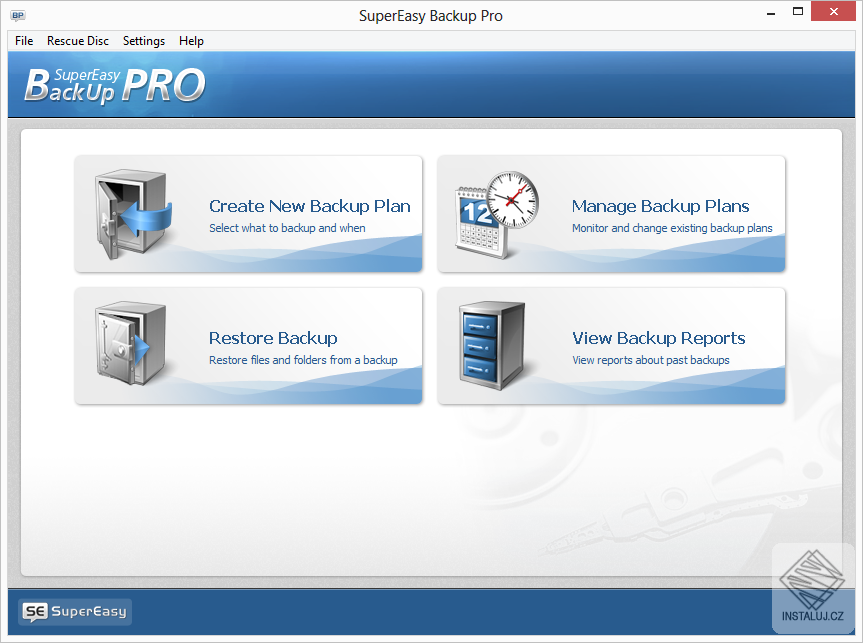863x643 pixels.
Task: Start Restore Backup
Action: (x=273, y=338)
